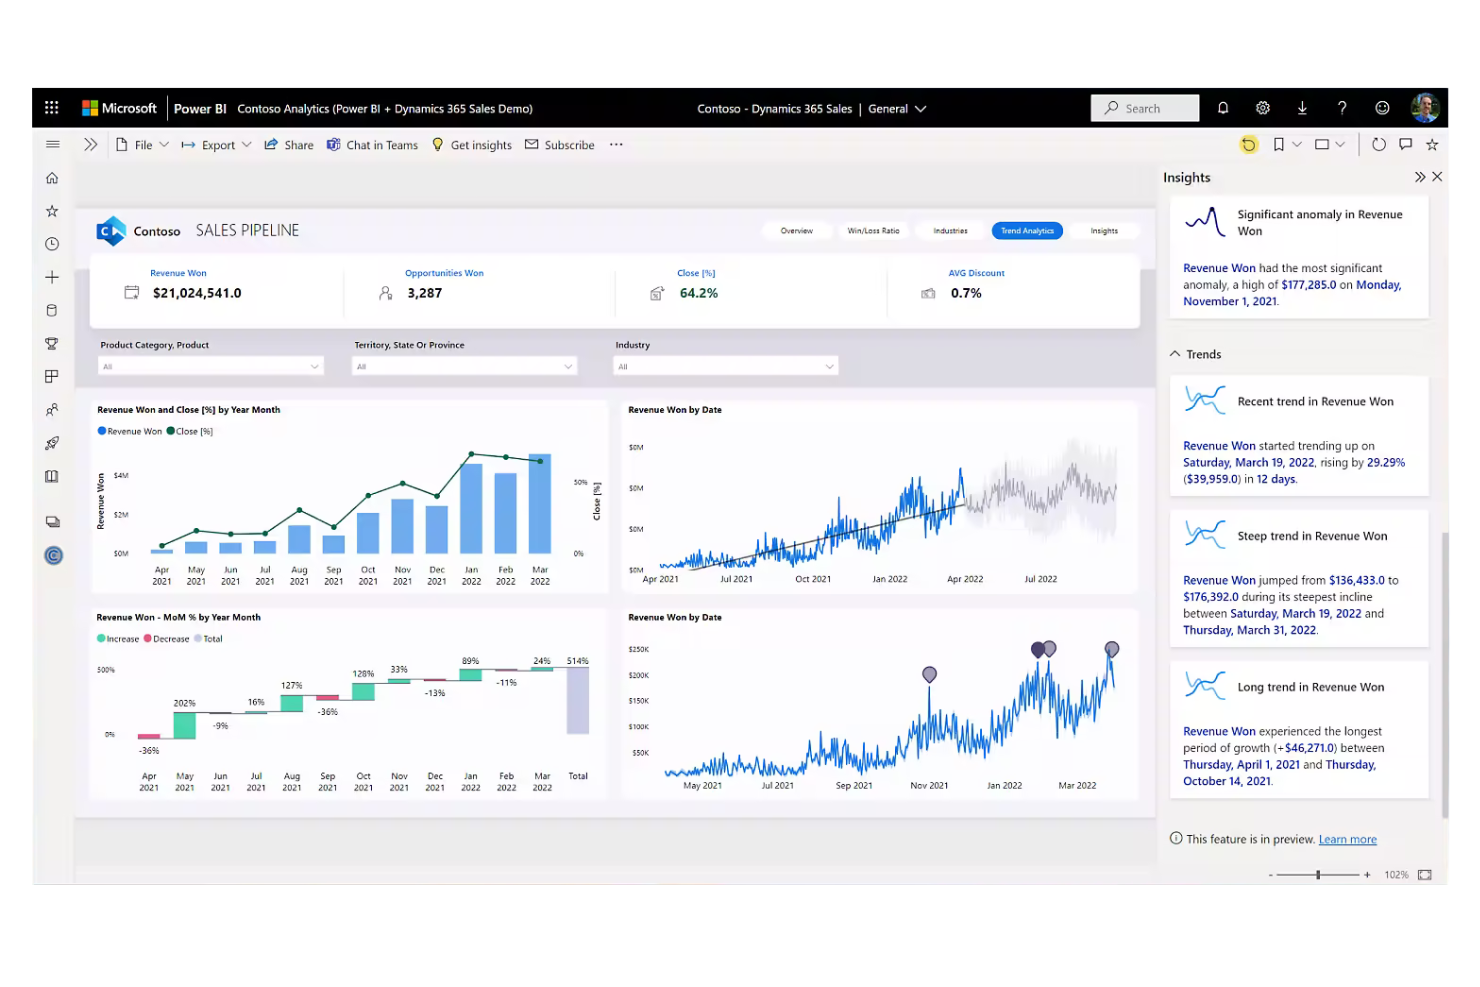Open the app launcher waffle menu

(x=52, y=108)
